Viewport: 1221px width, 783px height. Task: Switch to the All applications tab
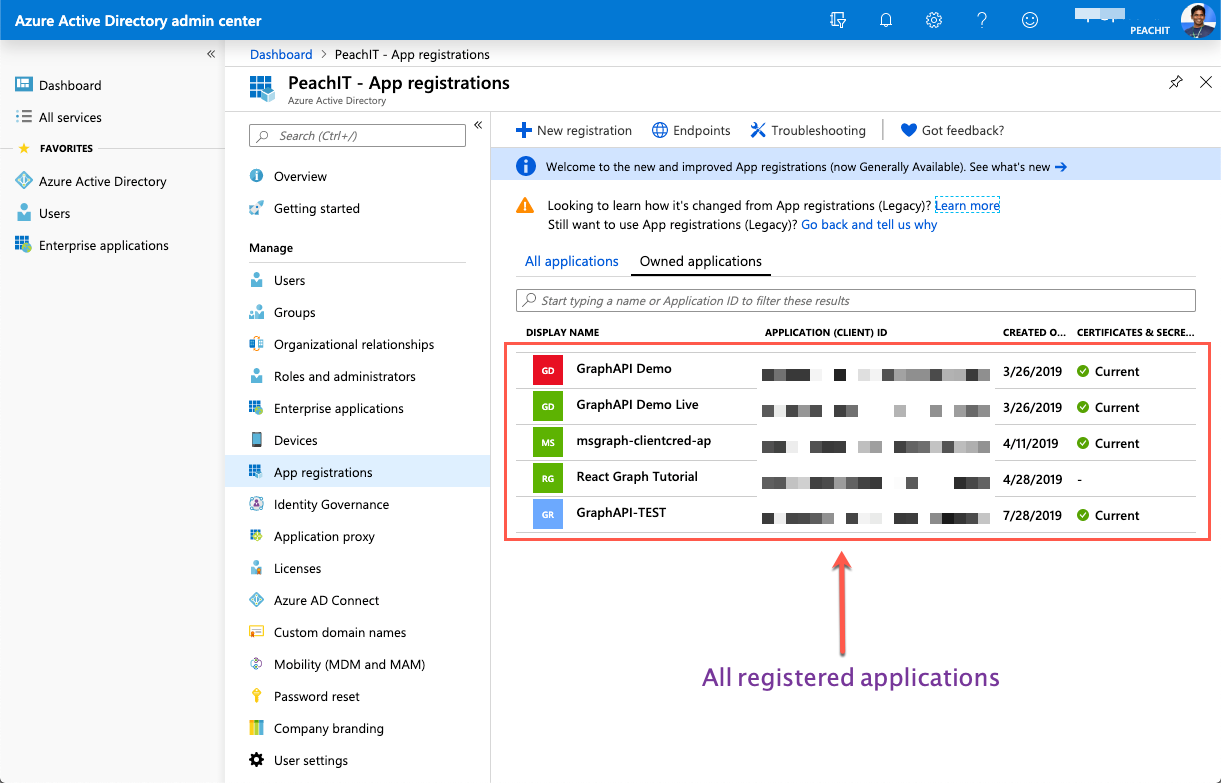pyautogui.click(x=572, y=262)
